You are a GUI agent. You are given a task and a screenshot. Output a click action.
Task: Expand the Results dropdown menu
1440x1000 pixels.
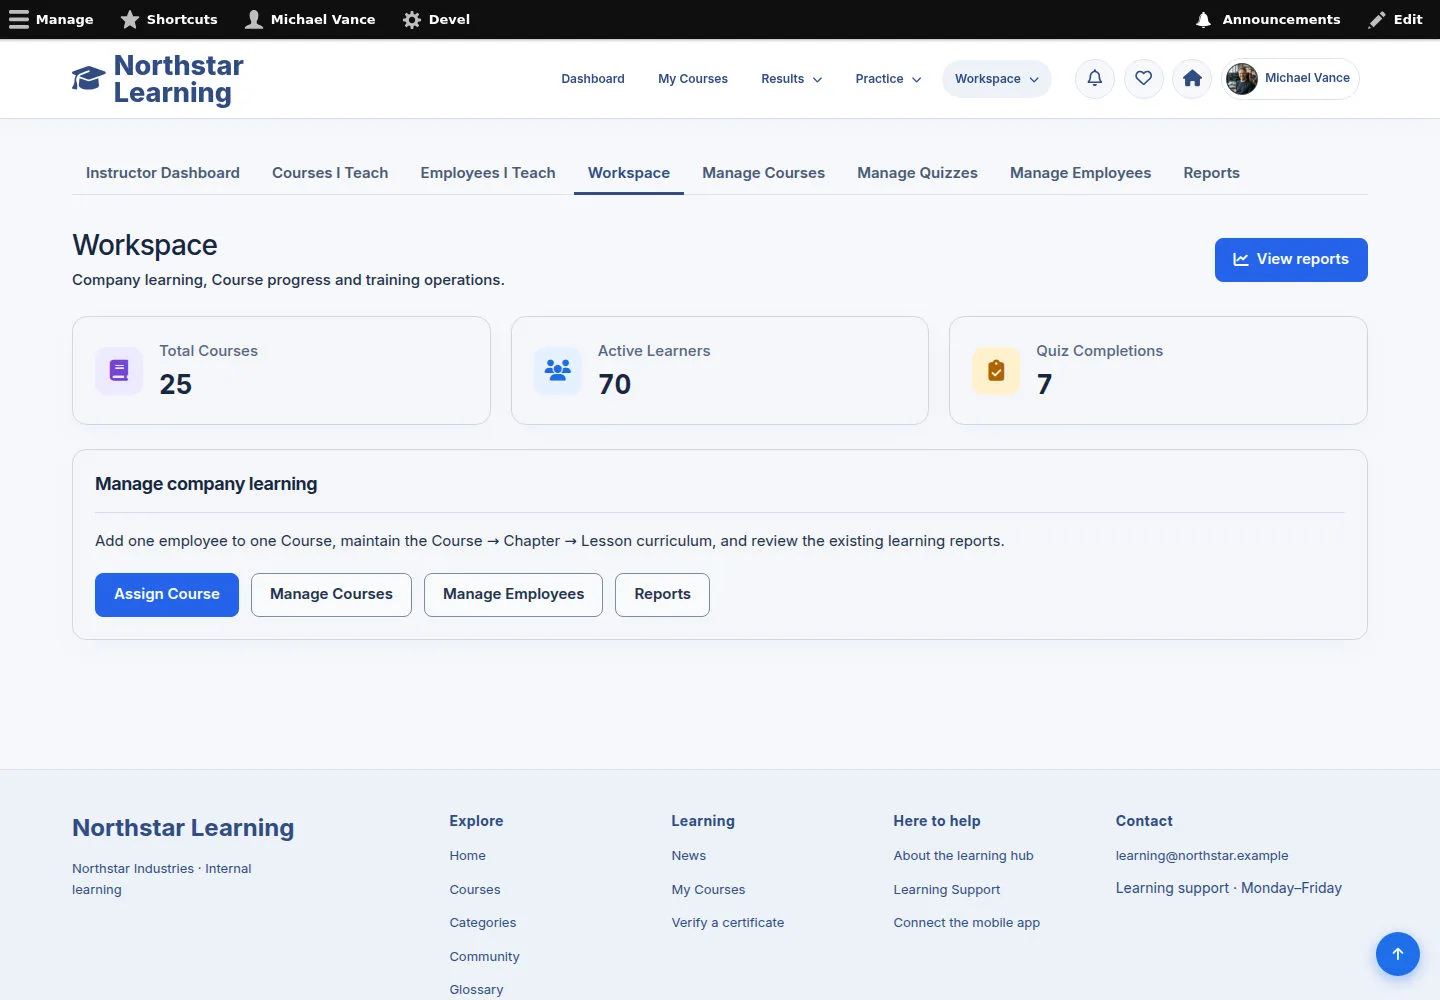(x=792, y=79)
